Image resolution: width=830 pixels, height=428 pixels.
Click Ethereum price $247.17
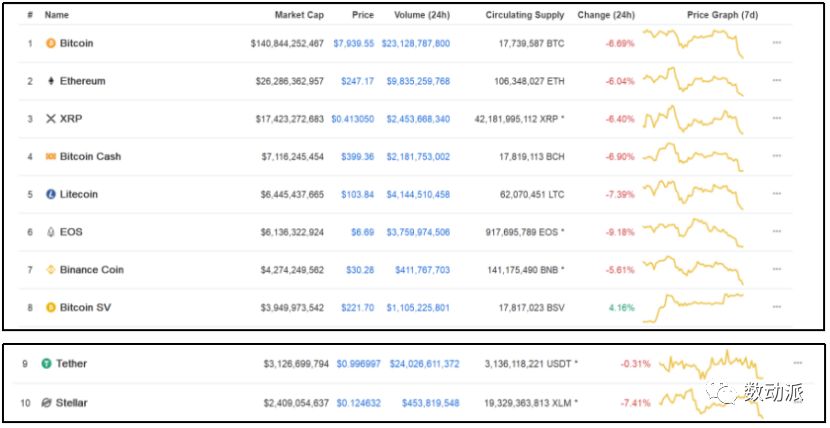[x=357, y=81]
